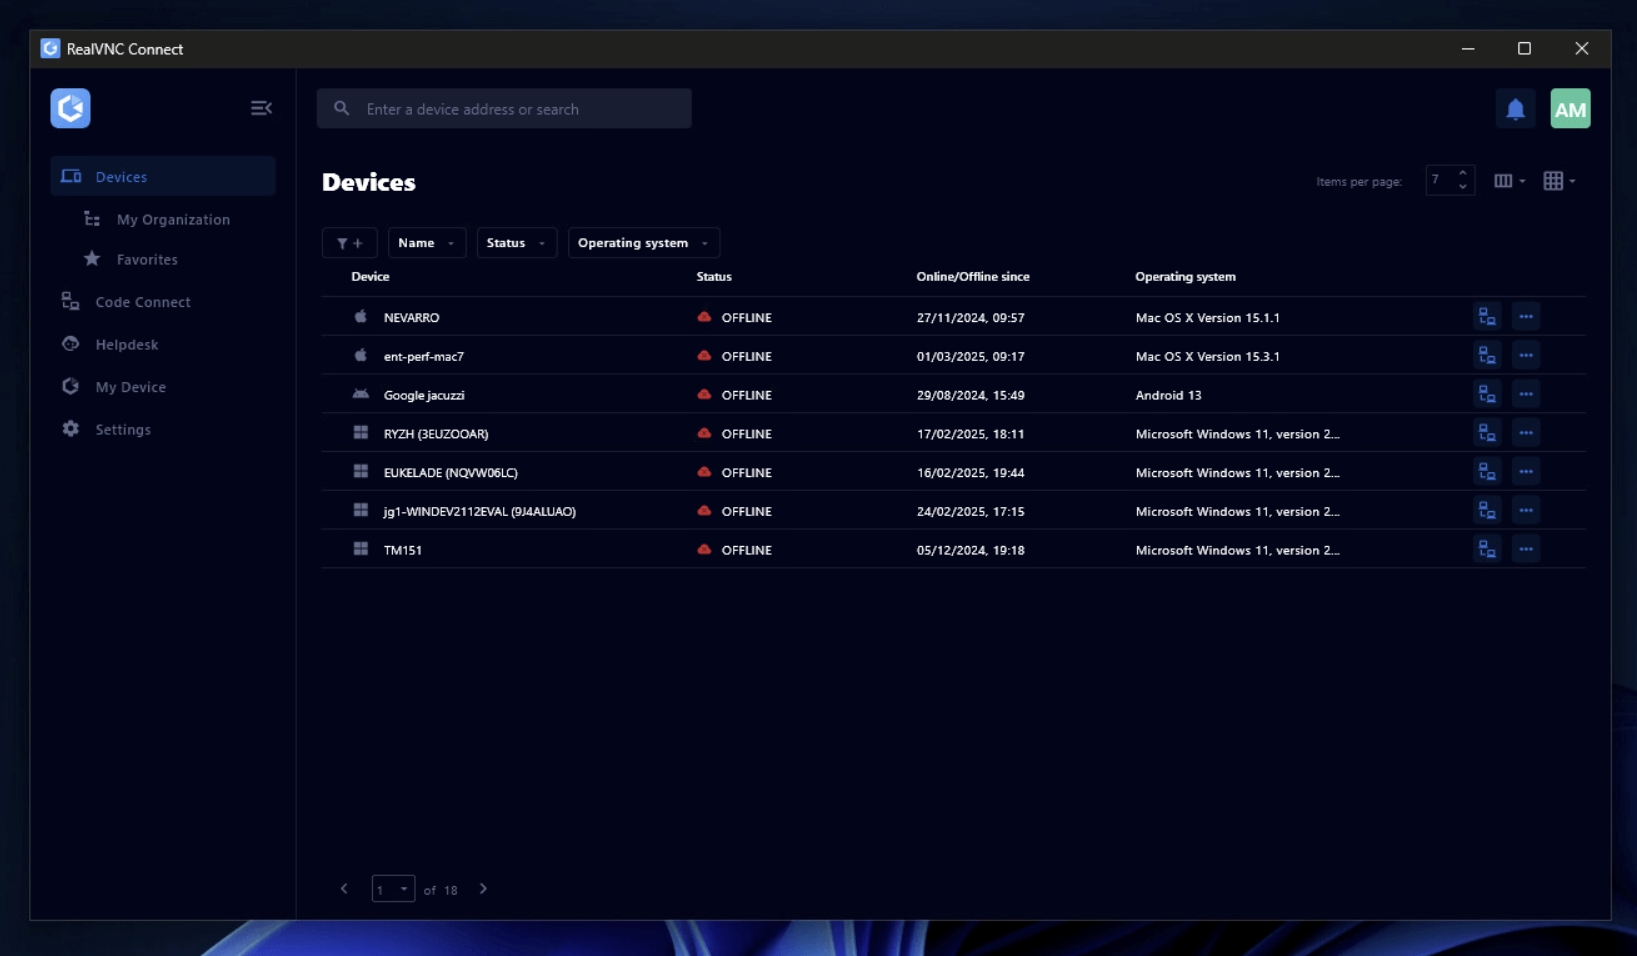
Task: Open the page number dropdown
Action: click(393, 889)
